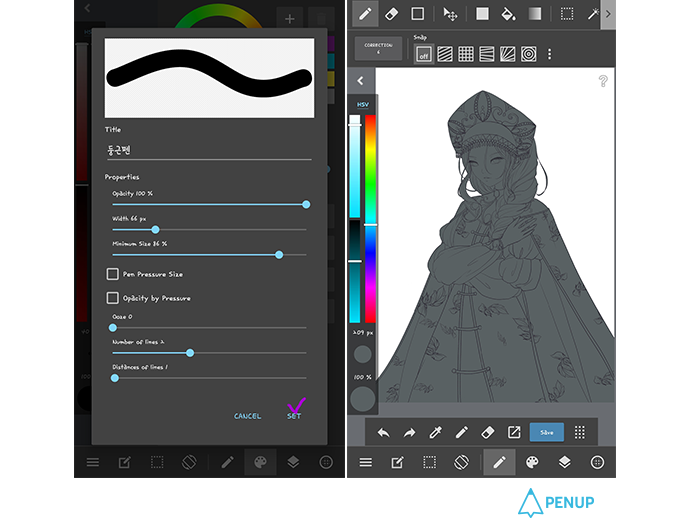This screenshot has width=690, height=528.
Task: Select the dotted Selection tool in top toolbar
Action: point(567,14)
